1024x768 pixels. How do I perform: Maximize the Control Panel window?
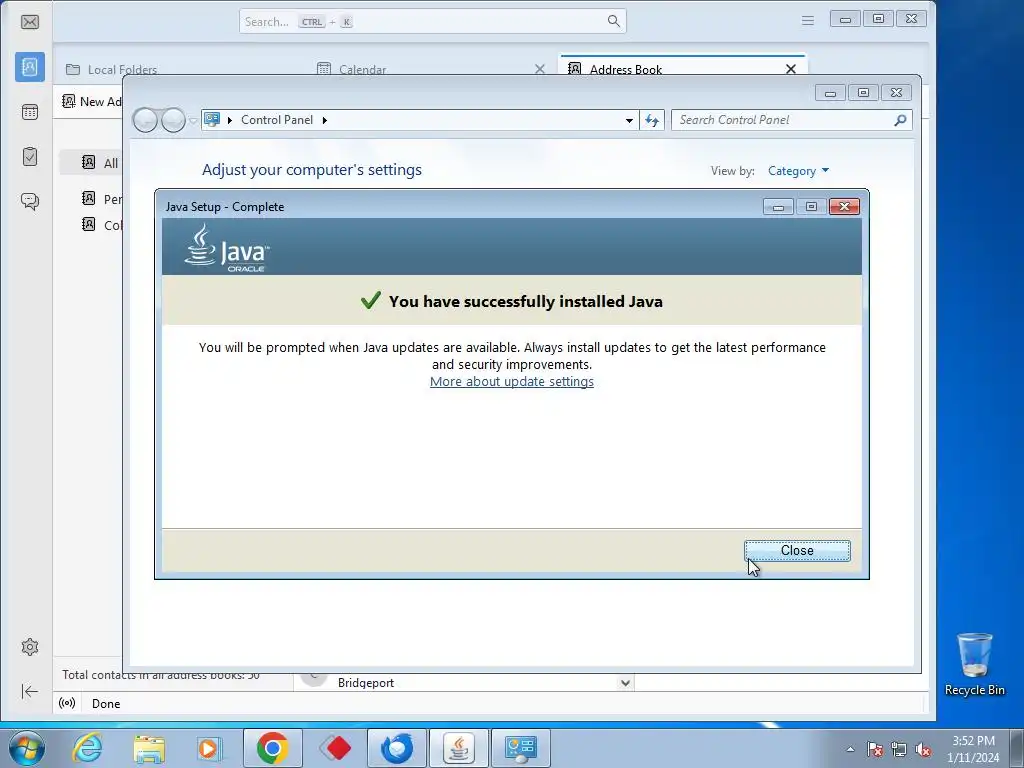[x=863, y=93]
